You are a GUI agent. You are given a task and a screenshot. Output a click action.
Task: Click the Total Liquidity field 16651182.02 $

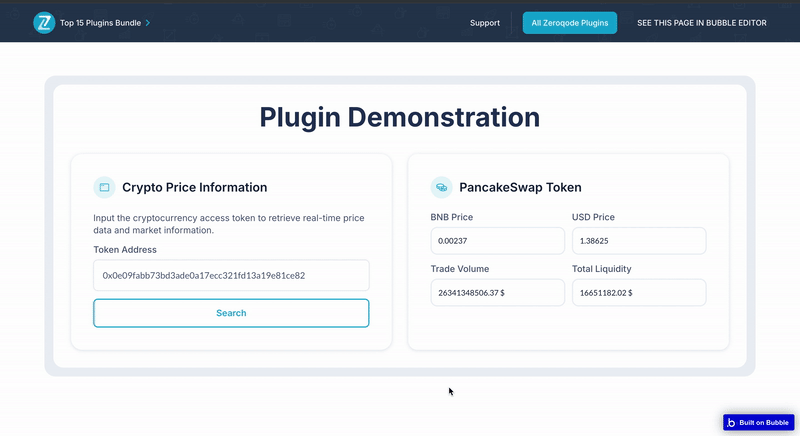[639, 293]
